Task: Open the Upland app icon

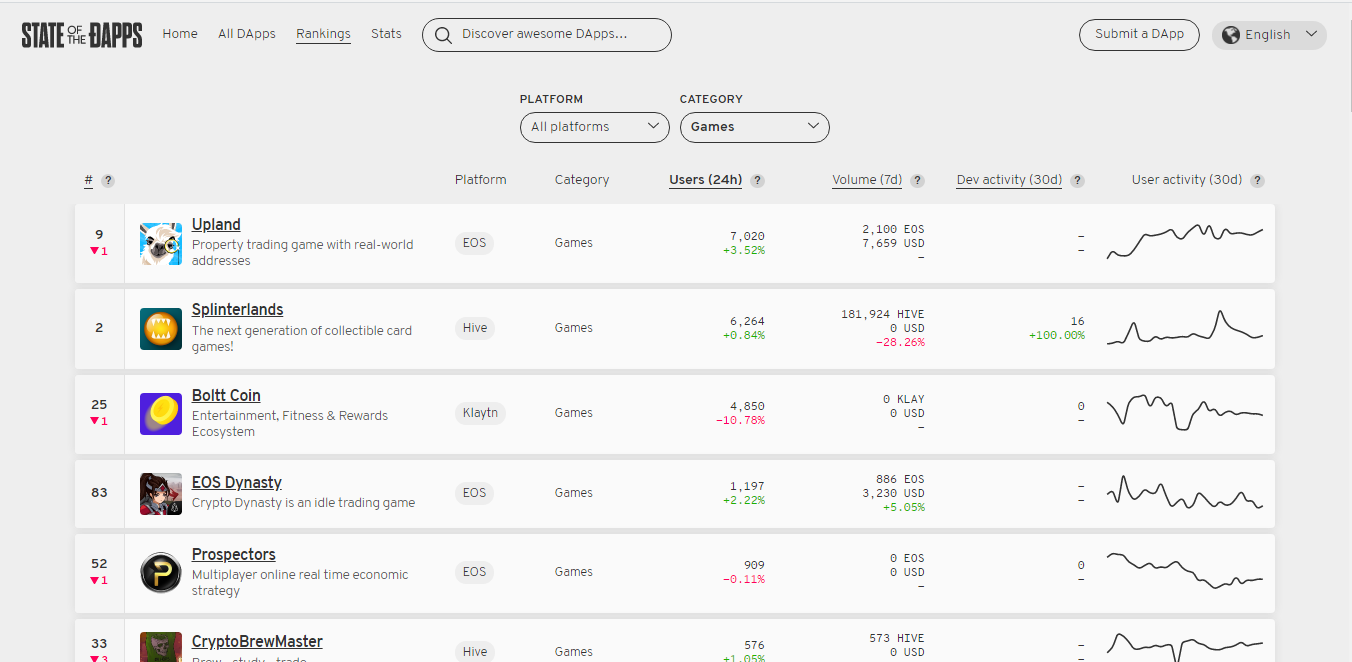Action: coord(161,244)
